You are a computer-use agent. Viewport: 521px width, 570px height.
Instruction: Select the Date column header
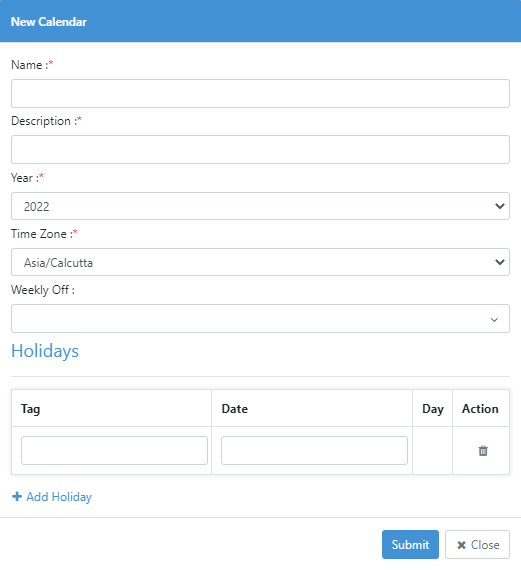point(235,409)
